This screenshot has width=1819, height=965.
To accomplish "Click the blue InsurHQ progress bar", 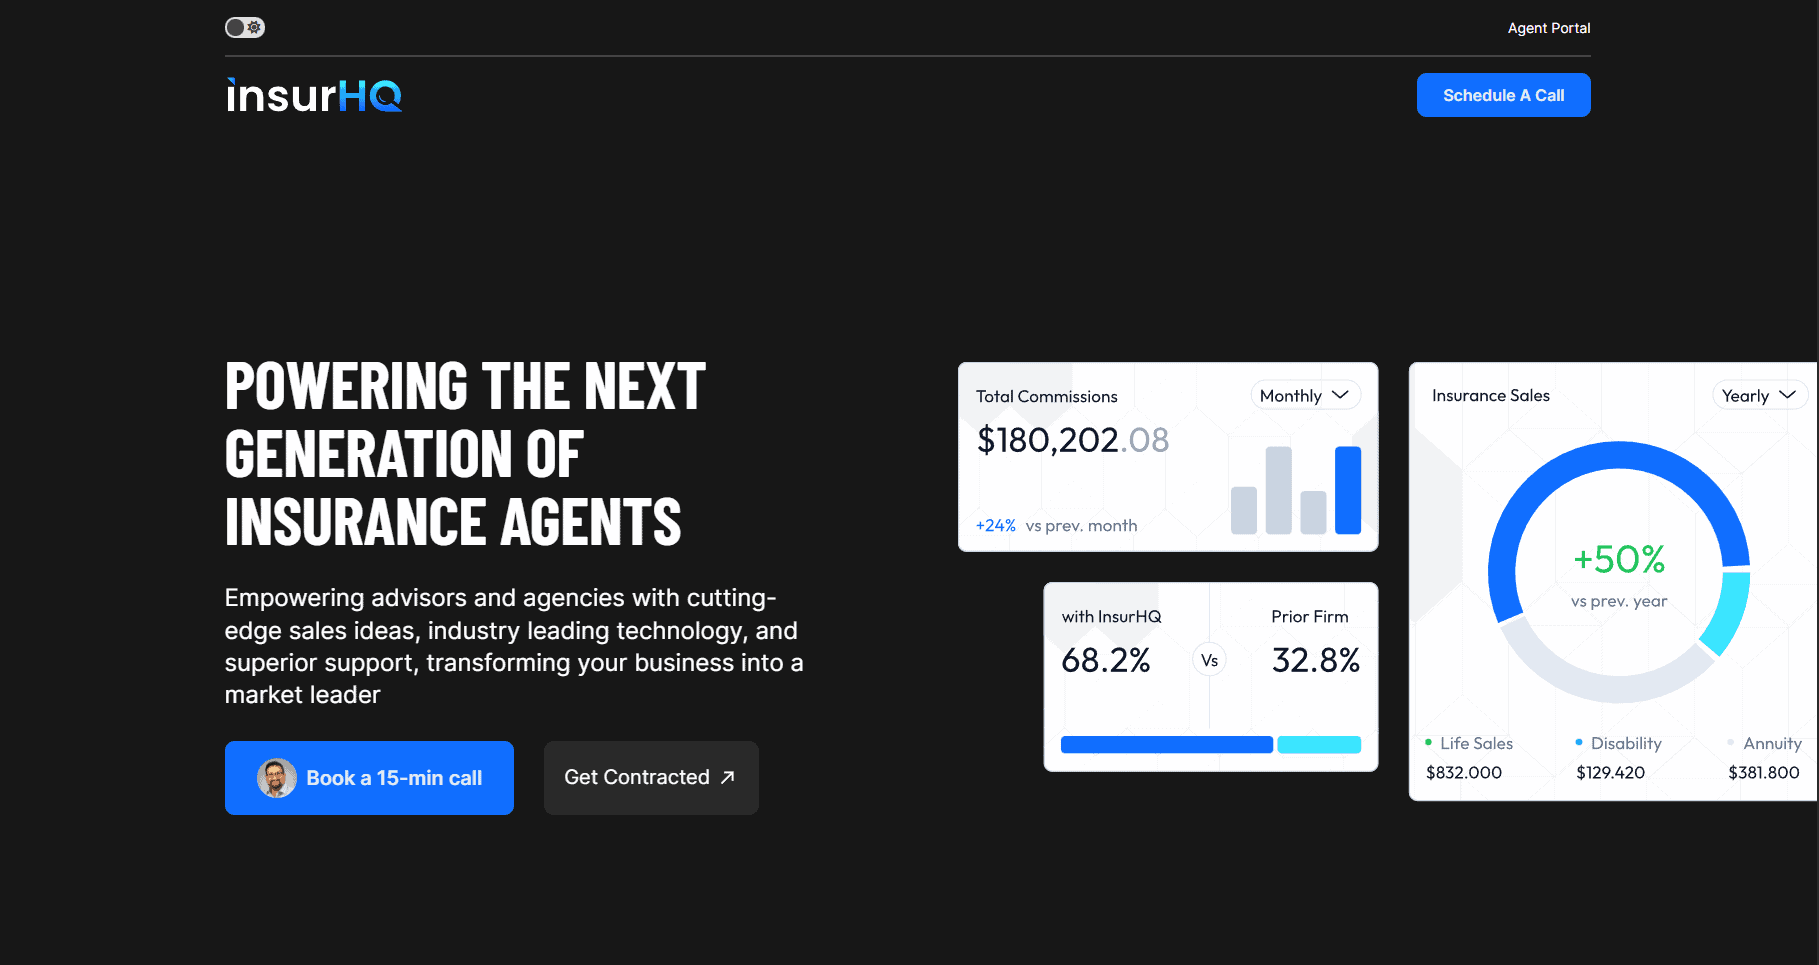I will (x=1166, y=744).
